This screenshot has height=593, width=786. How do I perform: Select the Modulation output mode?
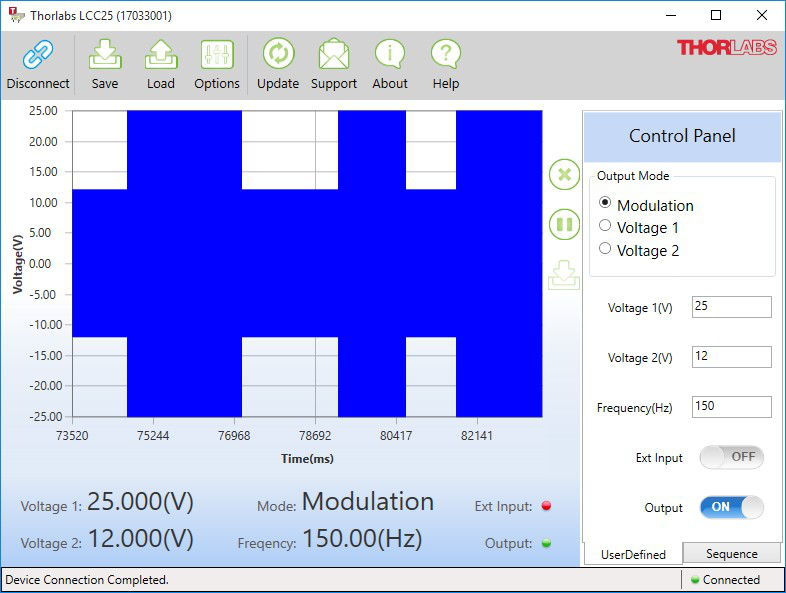(x=604, y=204)
